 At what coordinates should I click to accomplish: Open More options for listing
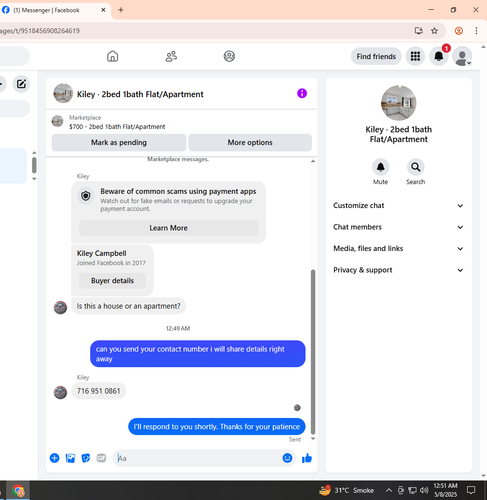coord(250,143)
